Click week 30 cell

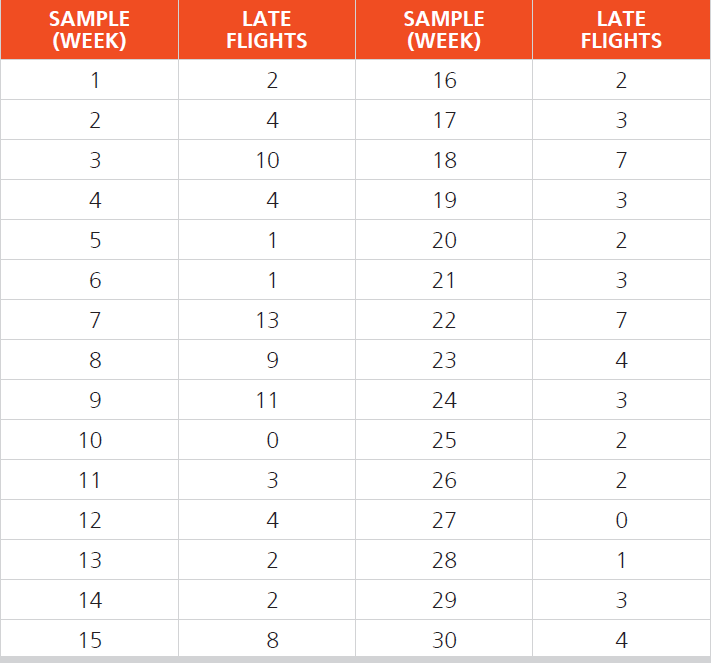(x=444, y=639)
